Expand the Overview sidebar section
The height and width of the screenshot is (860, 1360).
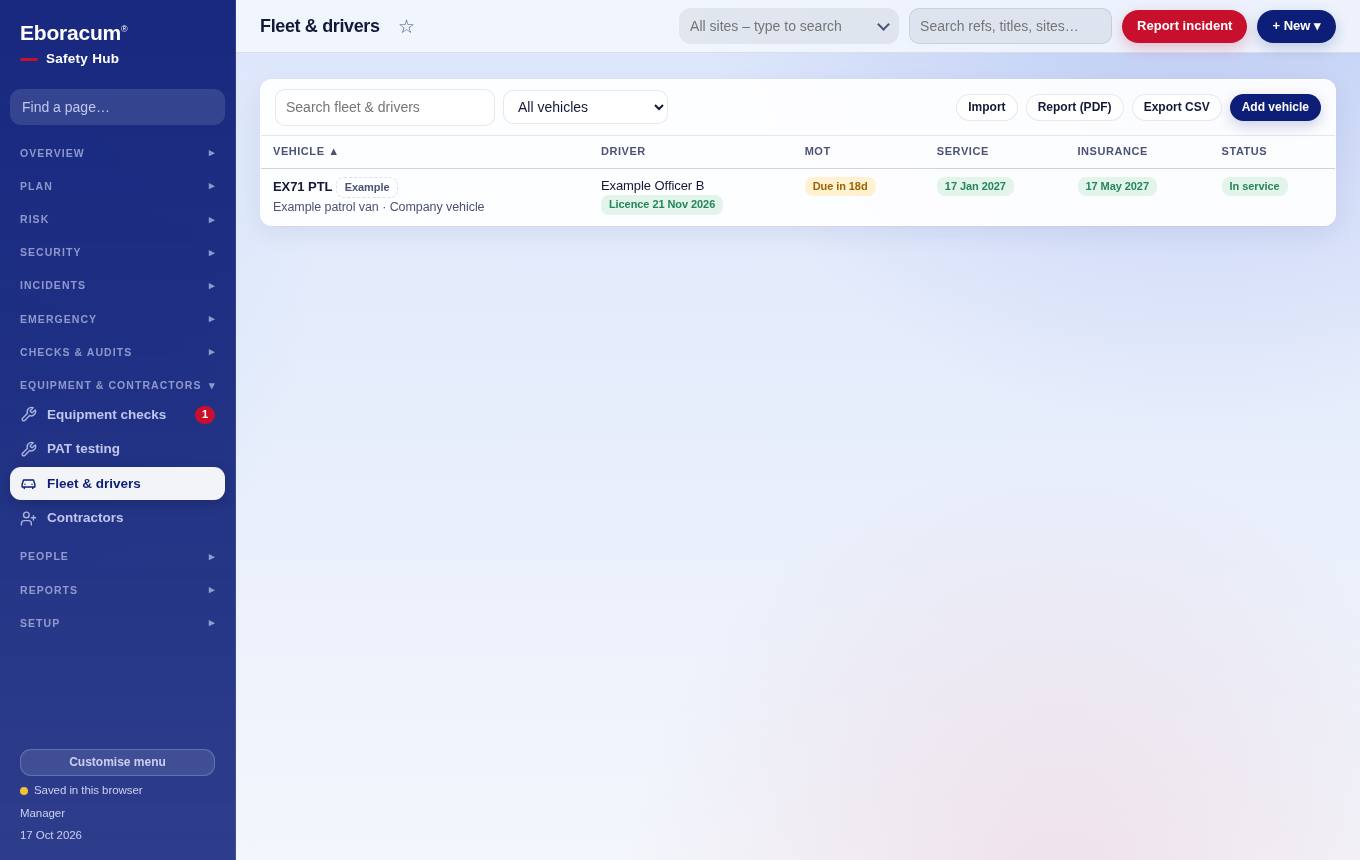tap(117, 153)
